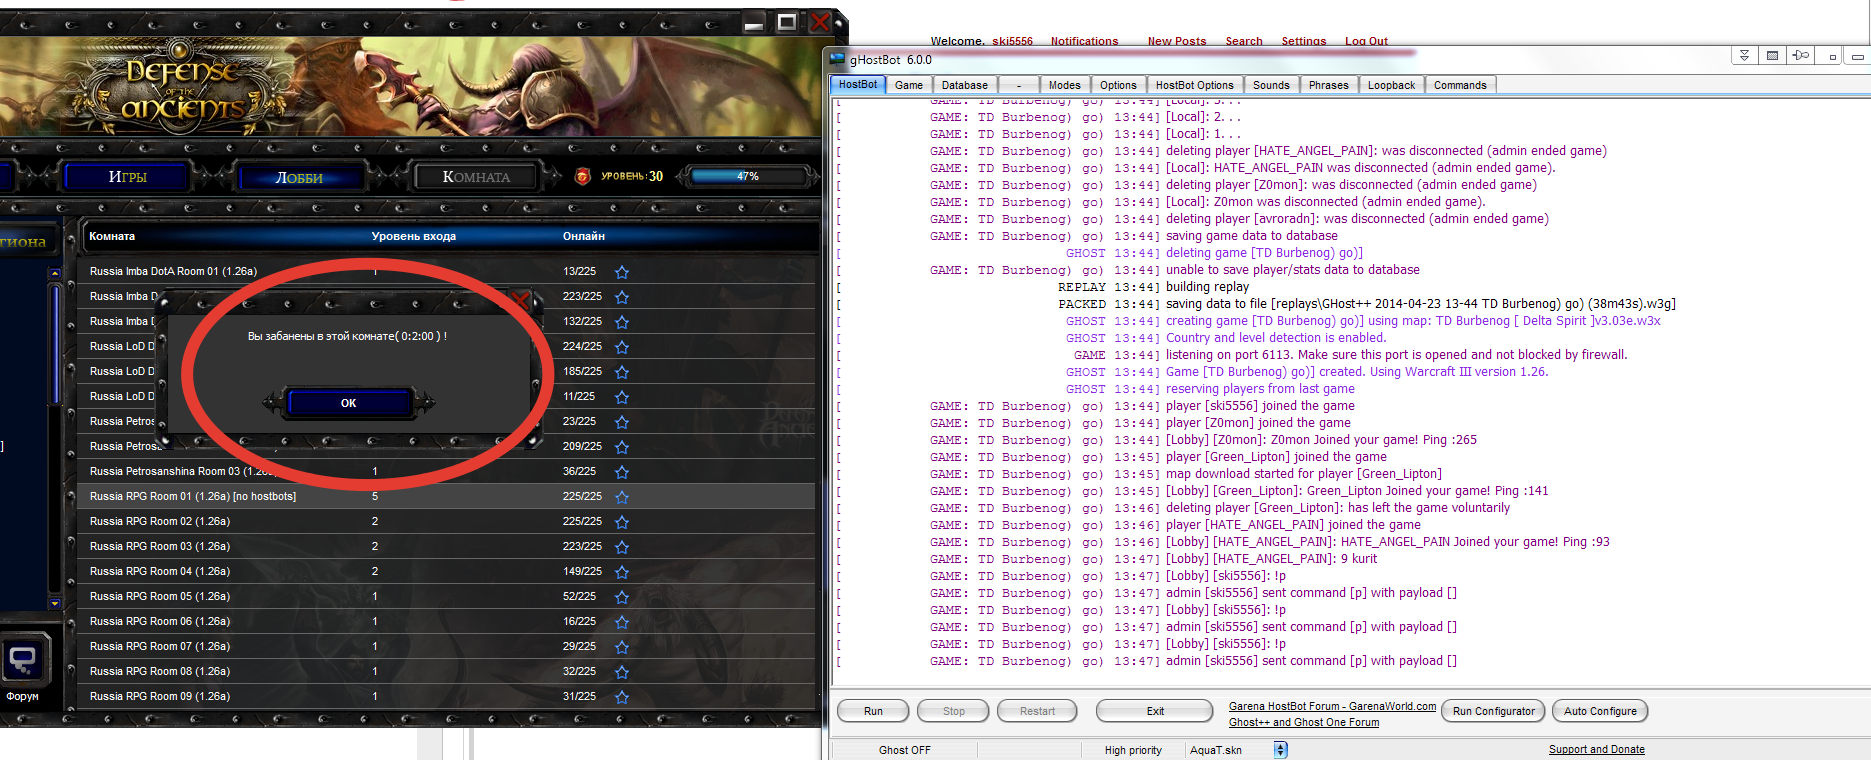Open the Support and Donate link
The width and height of the screenshot is (1871, 760).
point(1596,750)
